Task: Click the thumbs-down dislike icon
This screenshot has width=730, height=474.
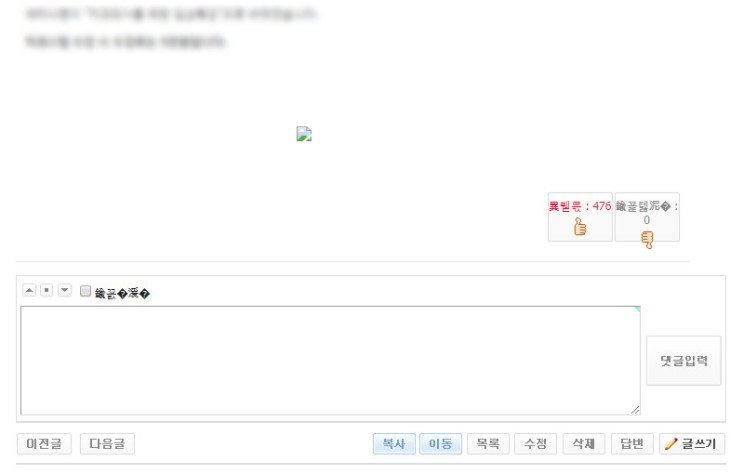Action: click(x=647, y=240)
